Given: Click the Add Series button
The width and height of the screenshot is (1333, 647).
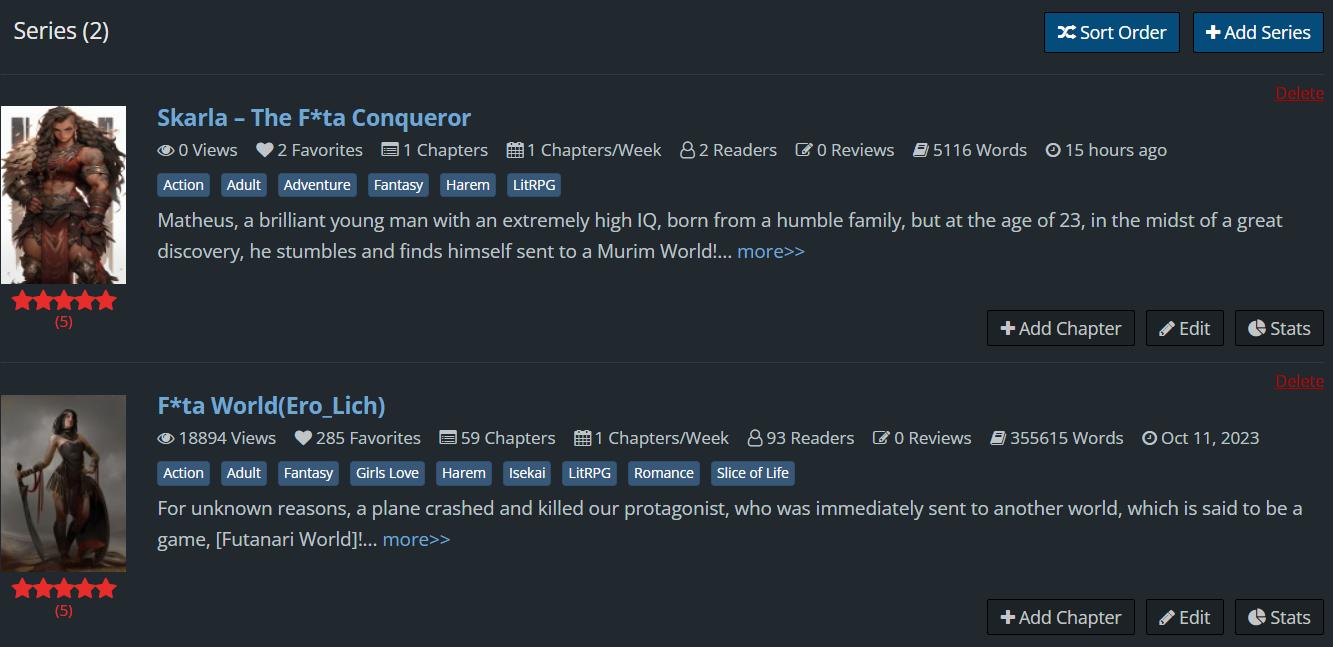Looking at the screenshot, I should [1258, 32].
